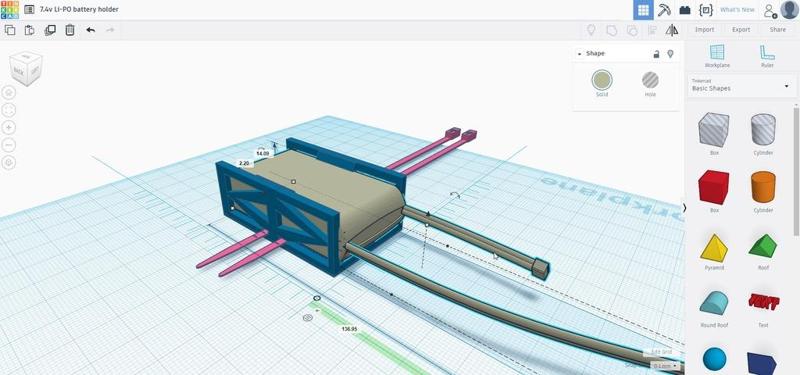This screenshot has height=375, width=800.
Task: Paste from the clipboard icon
Action: (30, 30)
